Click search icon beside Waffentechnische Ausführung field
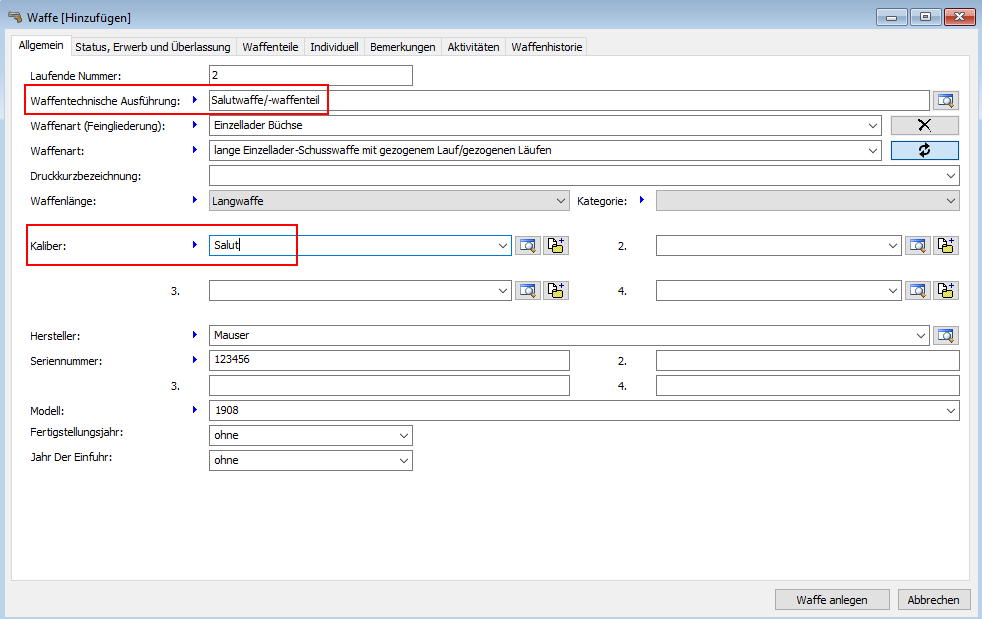Screen dimensions: 982x619 (945, 100)
